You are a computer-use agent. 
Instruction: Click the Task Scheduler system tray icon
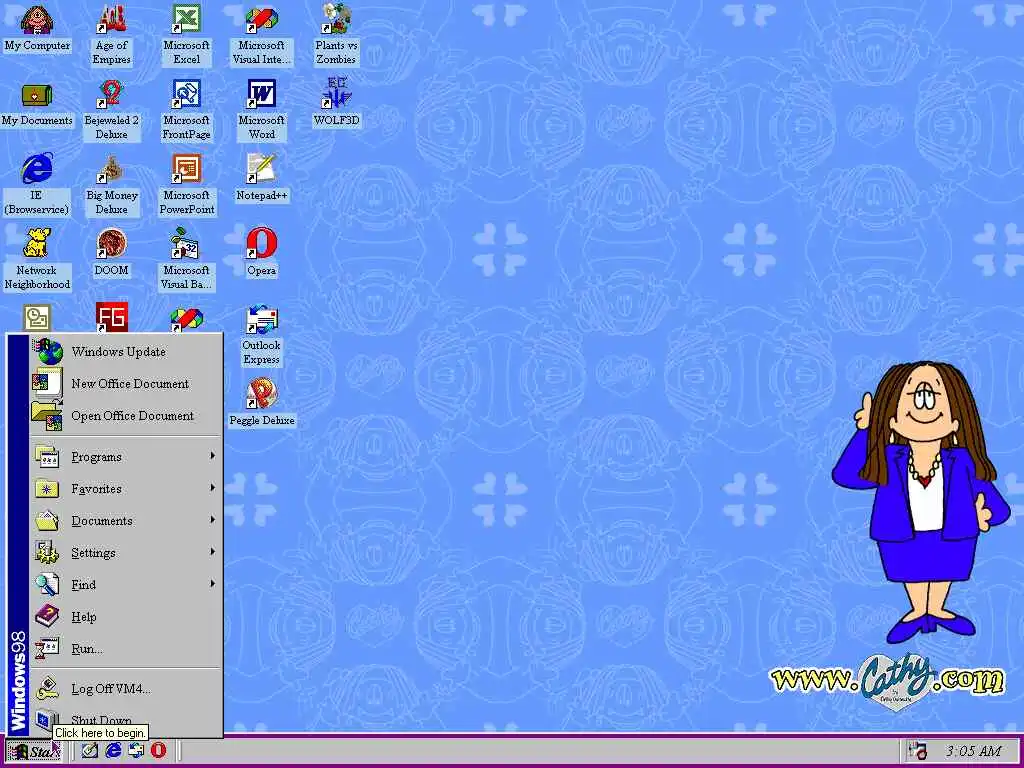point(918,751)
